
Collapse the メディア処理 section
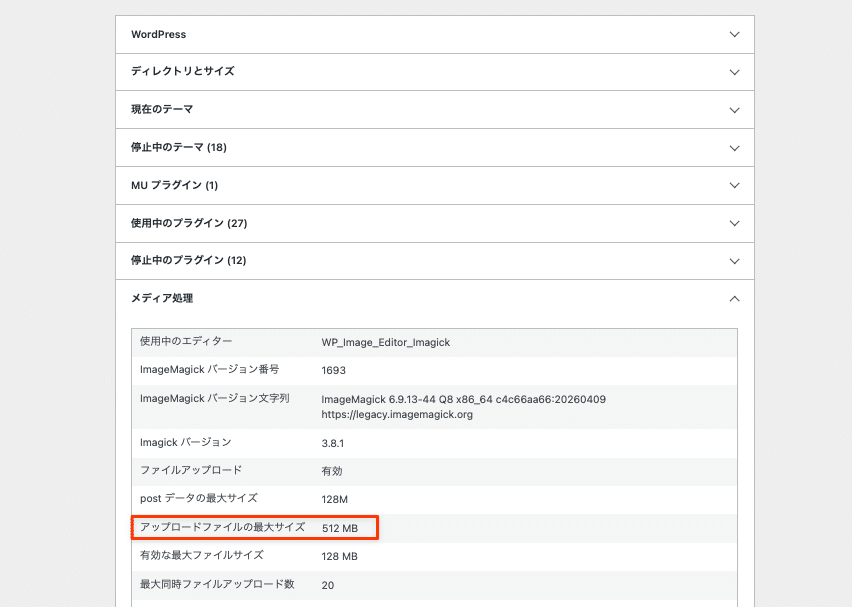click(435, 298)
